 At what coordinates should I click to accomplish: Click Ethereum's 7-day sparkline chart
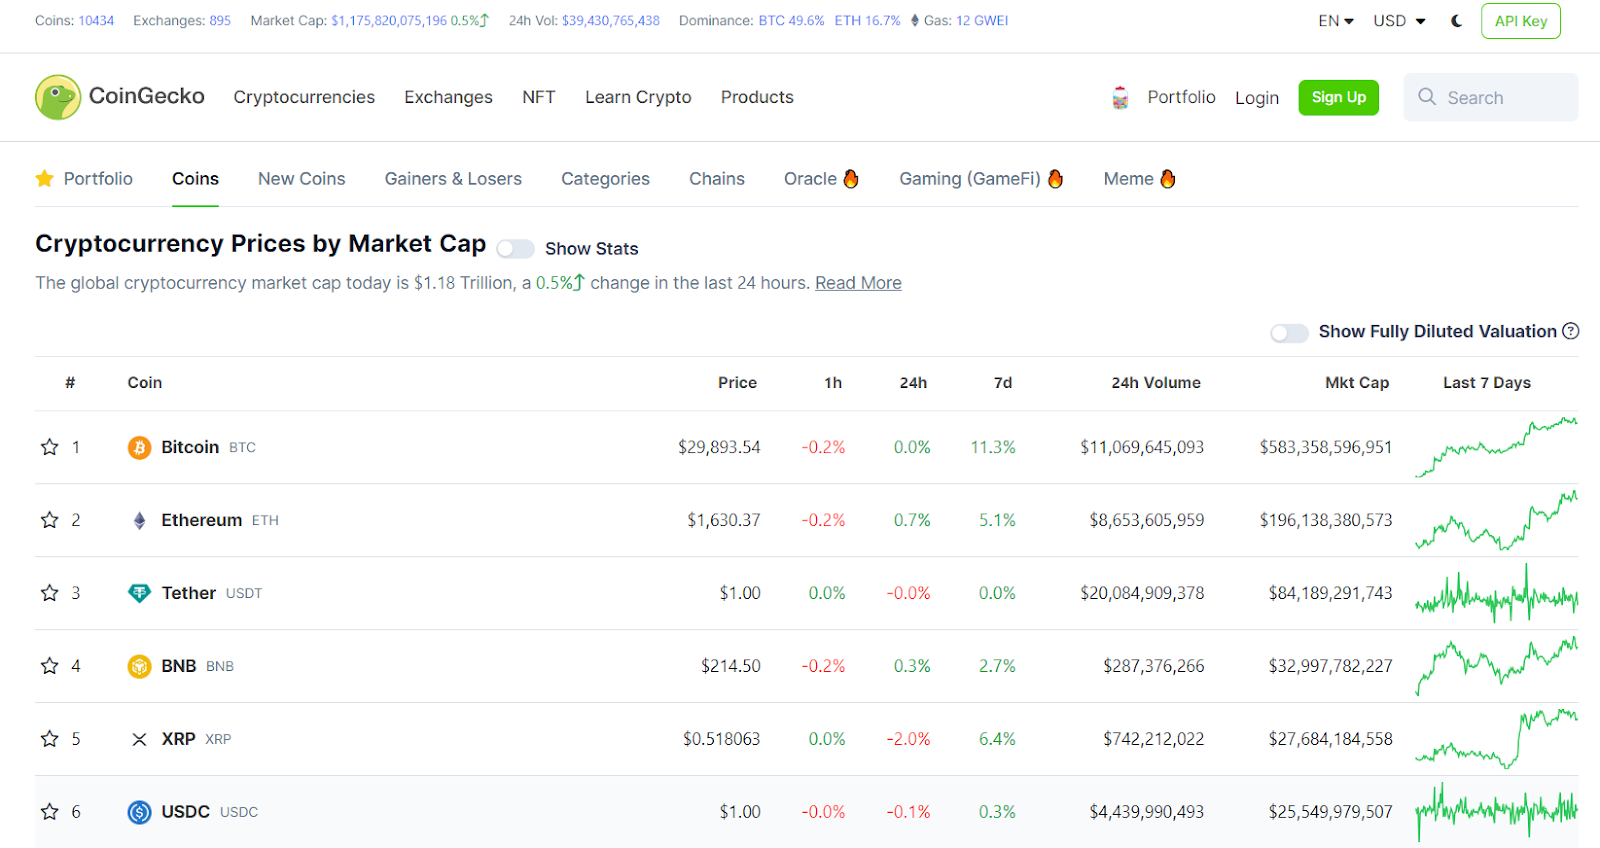(x=1496, y=520)
